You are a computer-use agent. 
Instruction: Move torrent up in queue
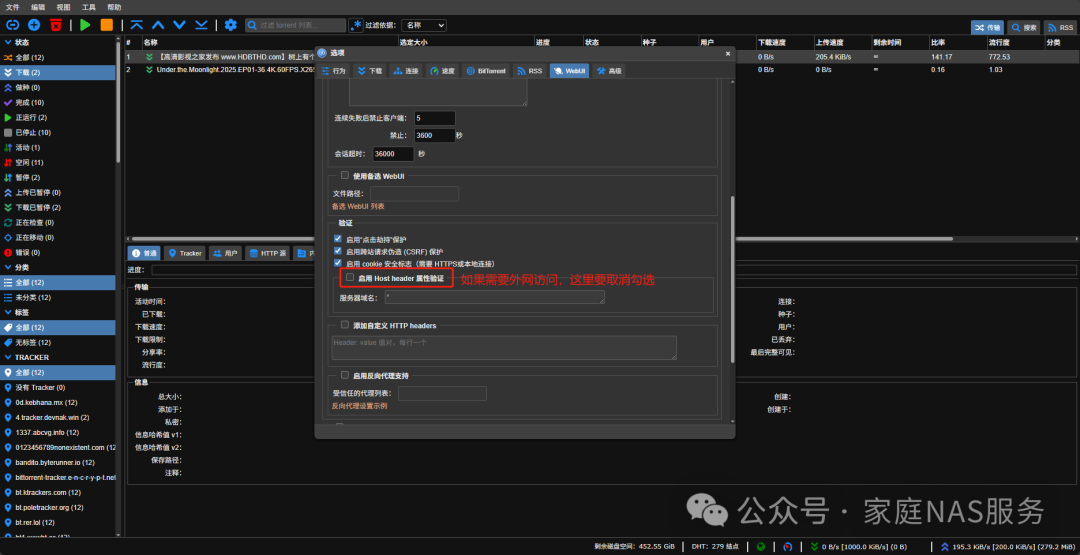158,25
